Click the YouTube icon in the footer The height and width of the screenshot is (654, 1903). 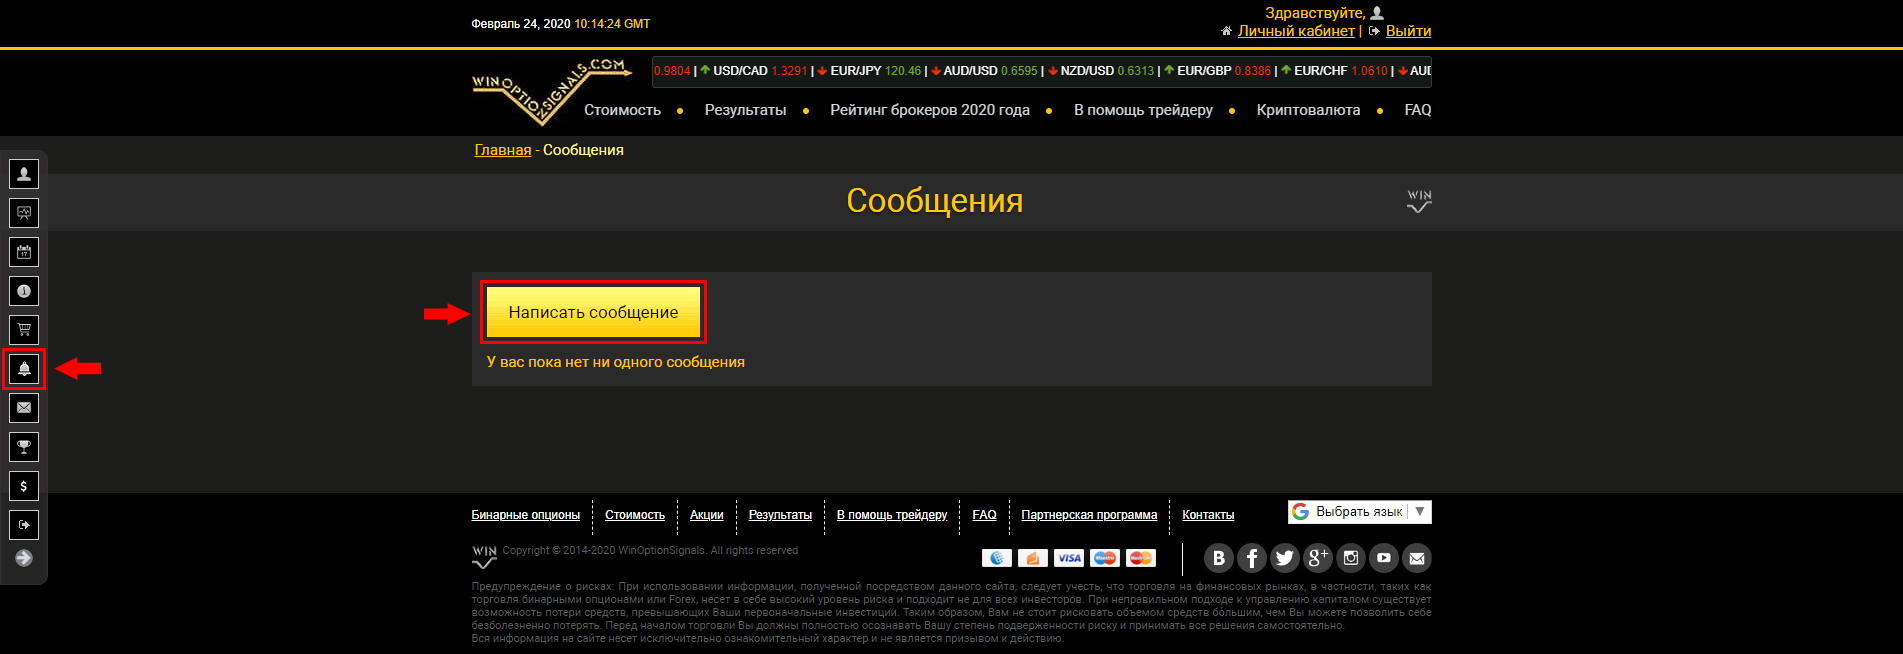1383,558
